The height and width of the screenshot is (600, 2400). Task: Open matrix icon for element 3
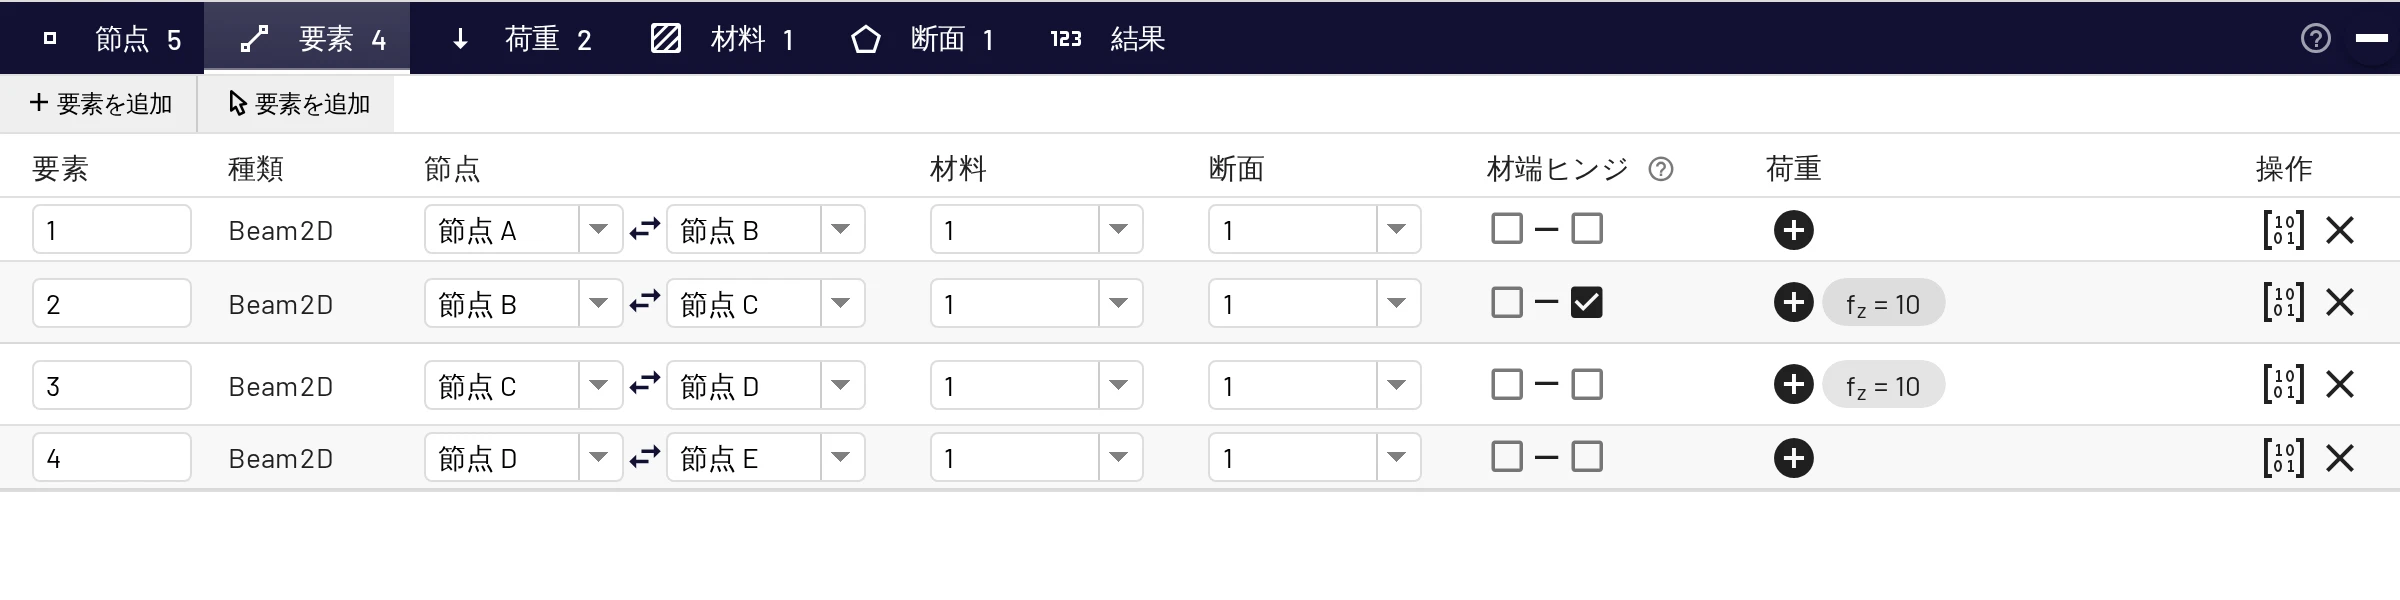point(2283,384)
